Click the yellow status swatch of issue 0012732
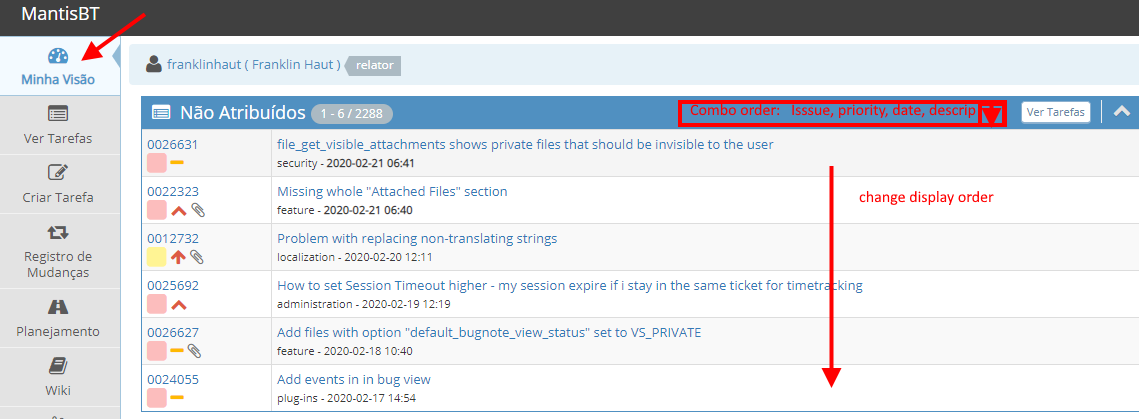 [x=156, y=257]
